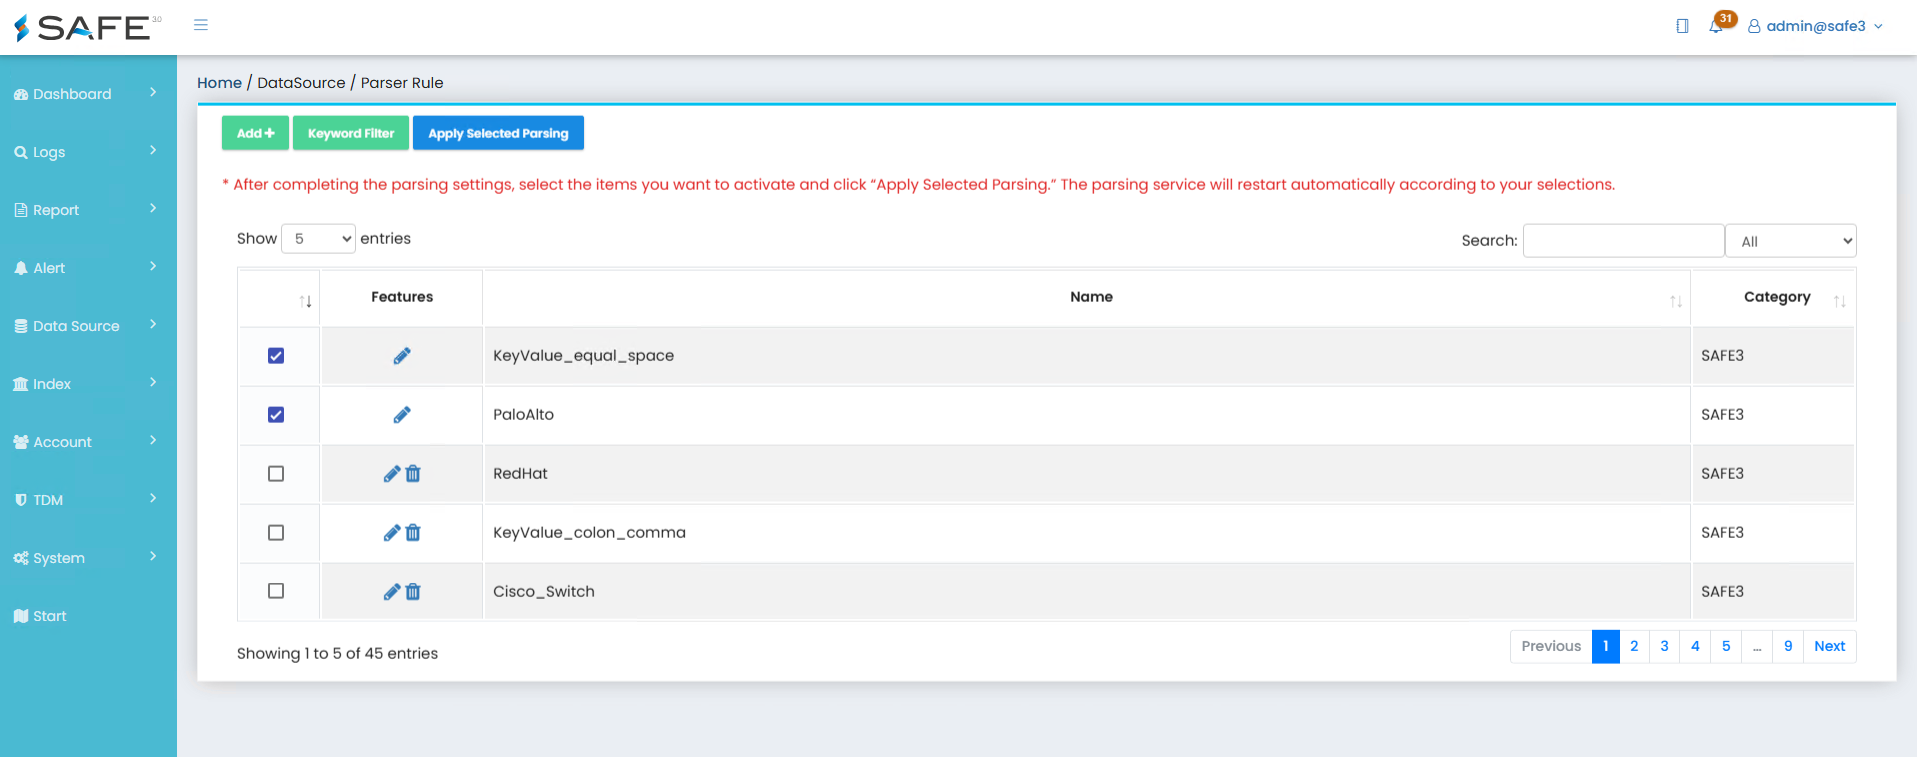Edit the KeyValue_equal_space parser rule
The height and width of the screenshot is (757, 1917).
402,356
